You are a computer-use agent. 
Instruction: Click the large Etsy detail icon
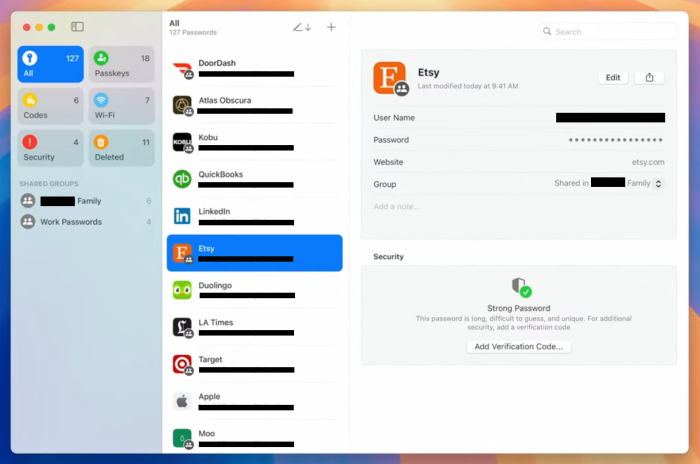tap(390, 78)
